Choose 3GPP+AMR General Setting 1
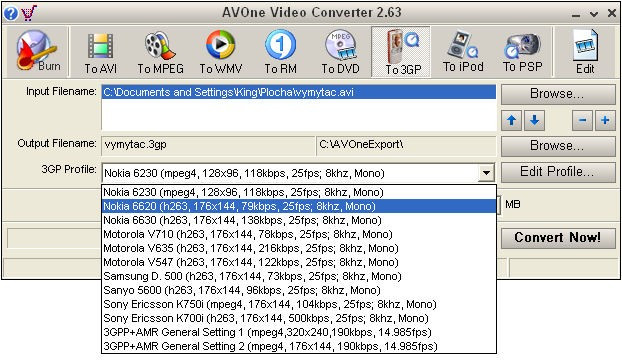This screenshot has height=360, width=622. click(299, 332)
